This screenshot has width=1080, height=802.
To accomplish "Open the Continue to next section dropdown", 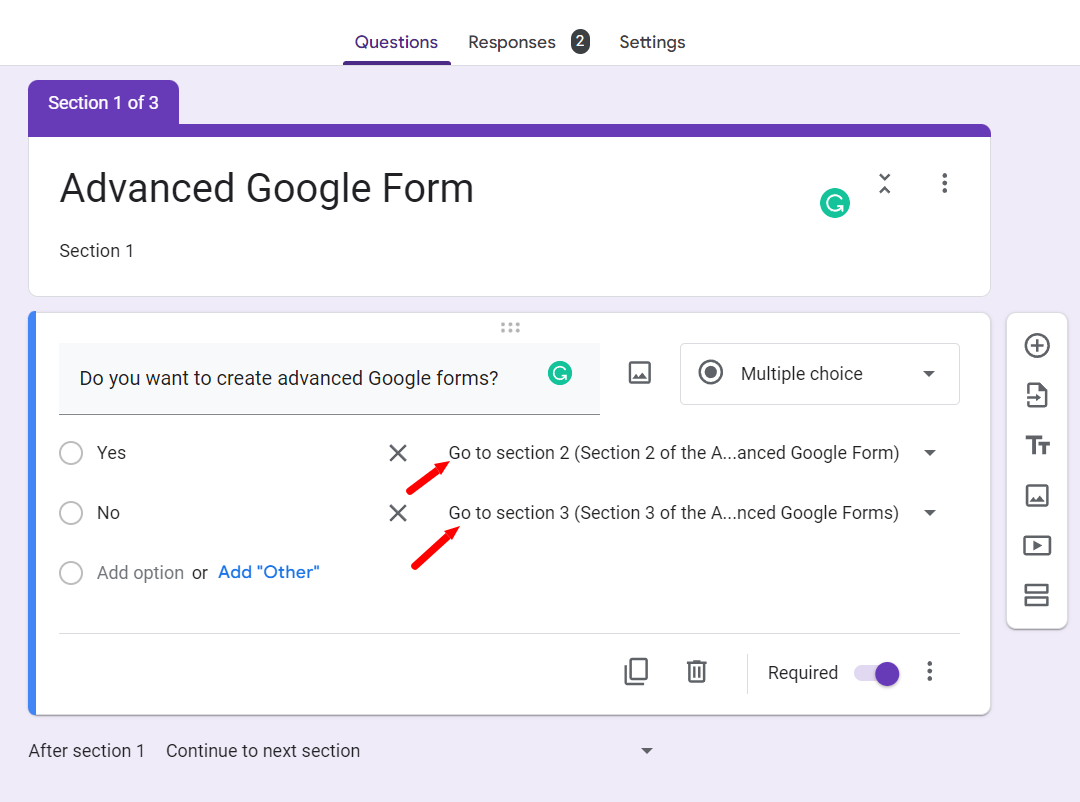I will pyautogui.click(x=409, y=750).
